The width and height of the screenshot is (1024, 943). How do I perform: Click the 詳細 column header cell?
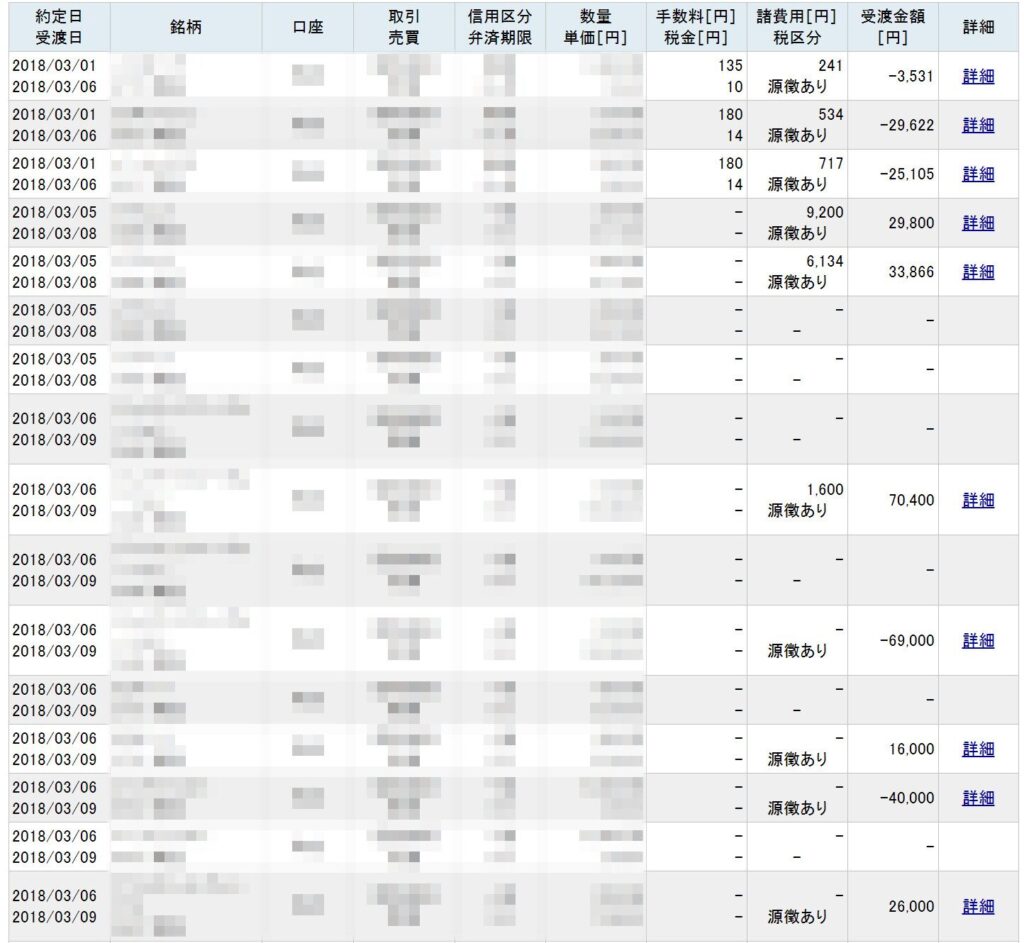coord(978,27)
